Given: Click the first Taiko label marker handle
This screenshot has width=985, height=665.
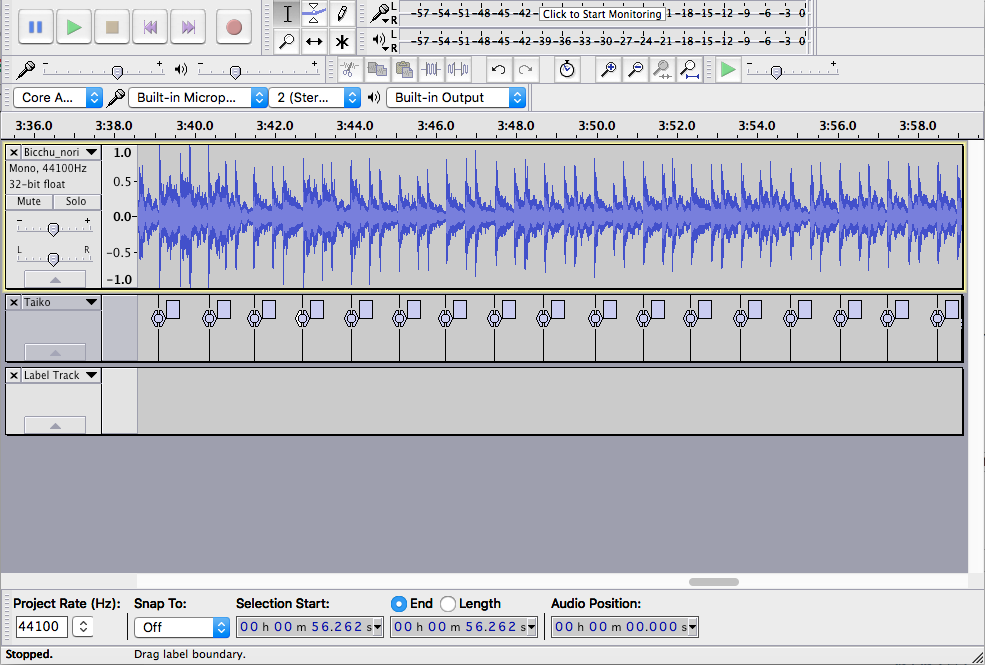Looking at the screenshot, I should click(x=158, y=319).
